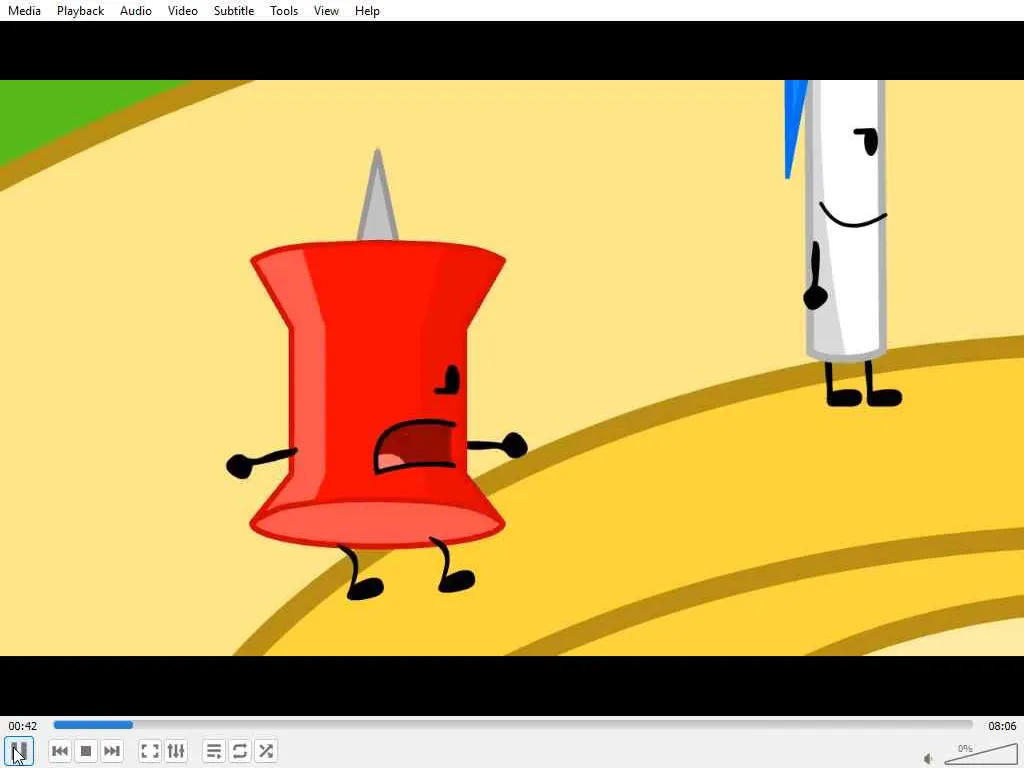
Task: Open the Tools menu
Action: pos(284,10)
